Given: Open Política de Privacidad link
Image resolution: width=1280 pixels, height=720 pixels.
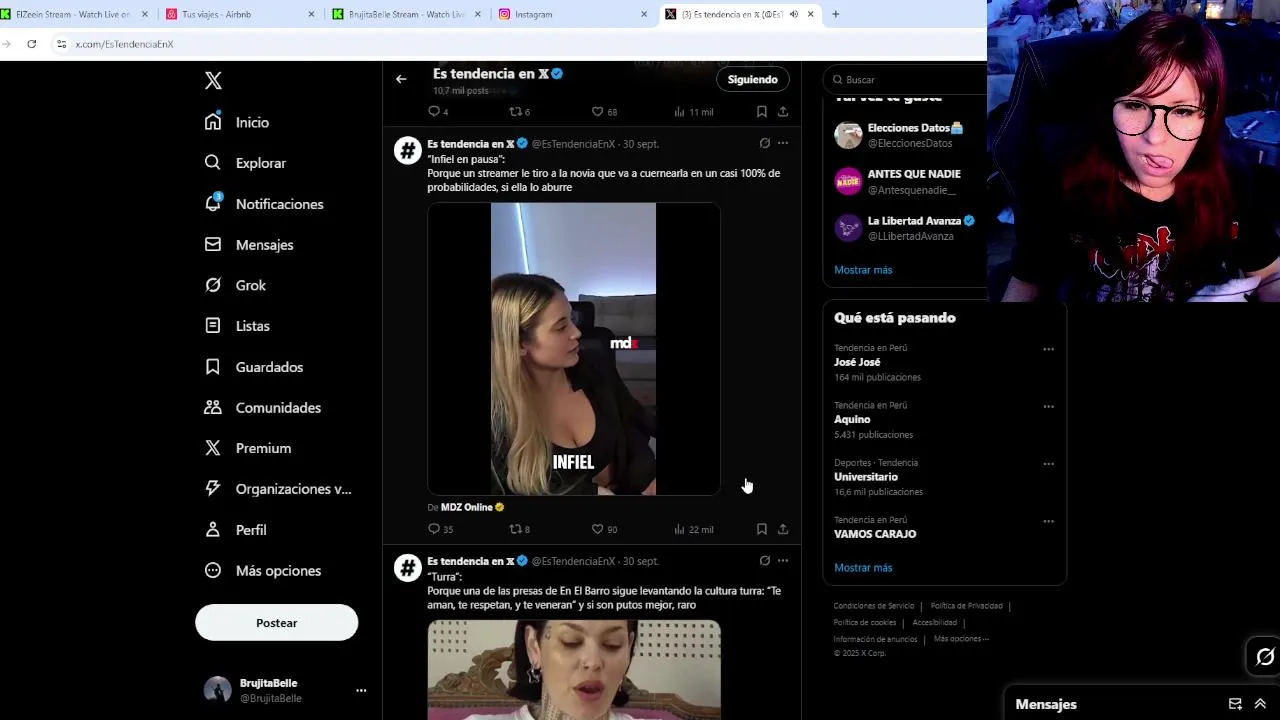Looking at the screenshot, I should tap(966, 606).
